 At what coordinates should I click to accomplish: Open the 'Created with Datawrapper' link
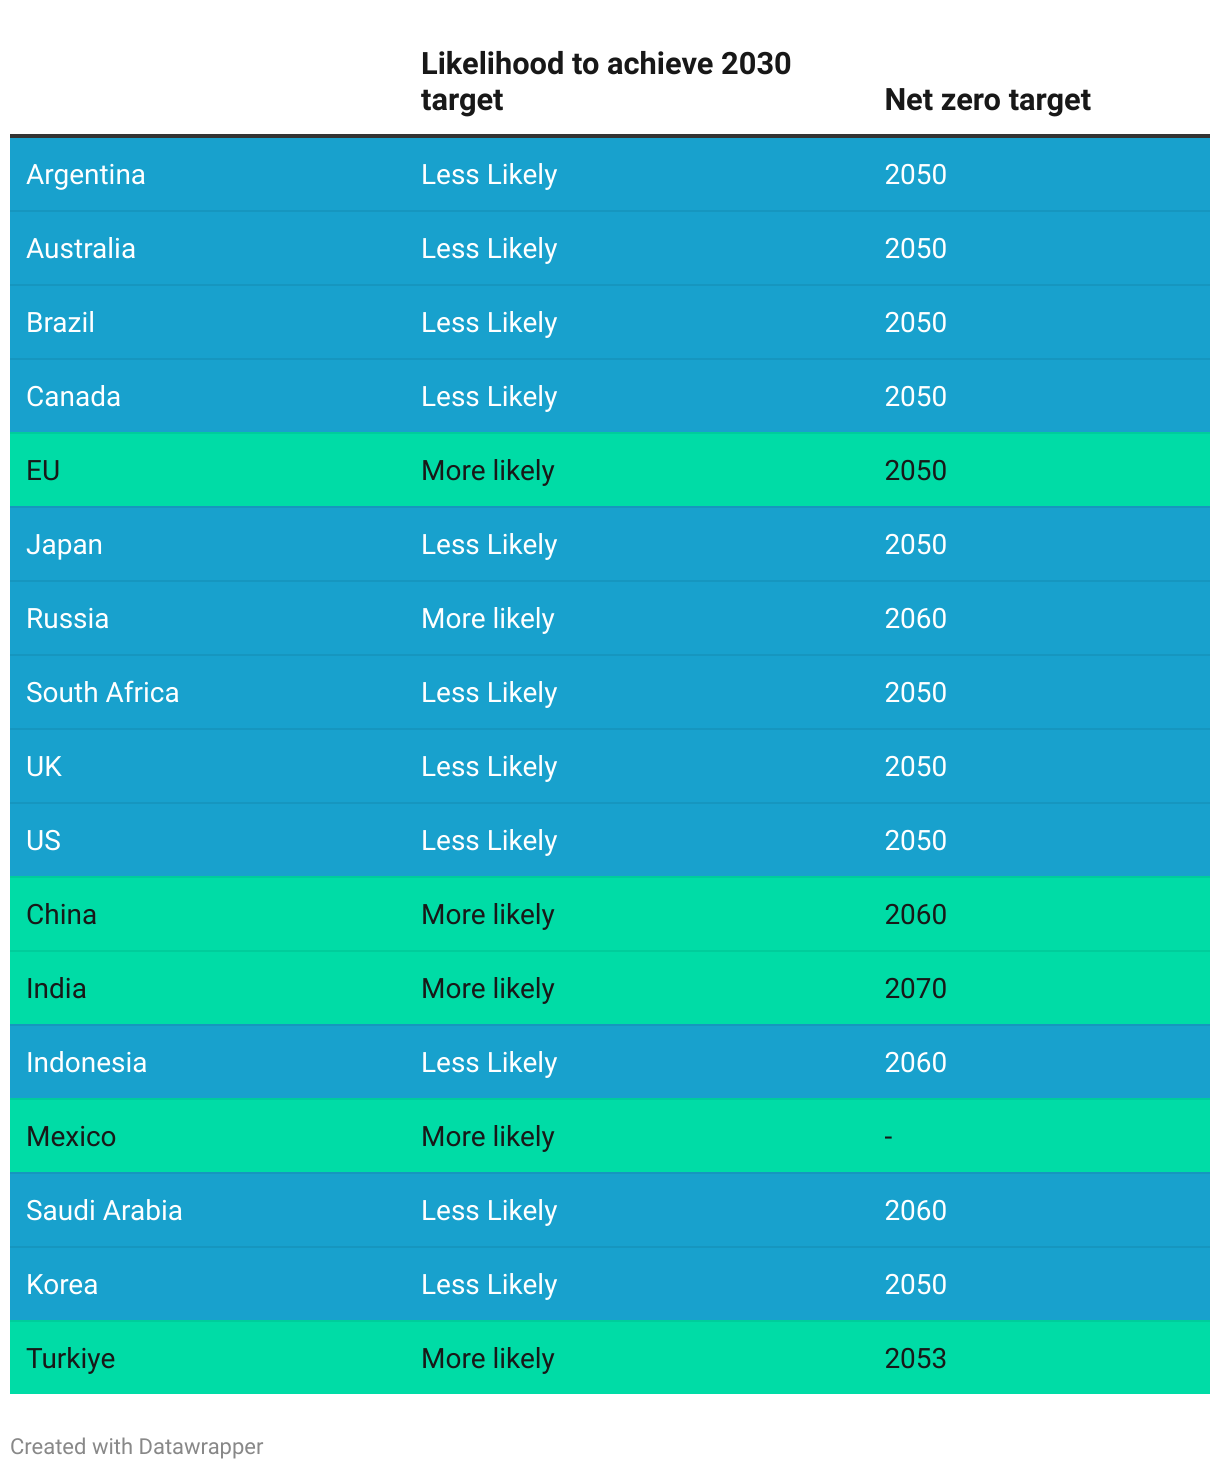pos(137,1446)
